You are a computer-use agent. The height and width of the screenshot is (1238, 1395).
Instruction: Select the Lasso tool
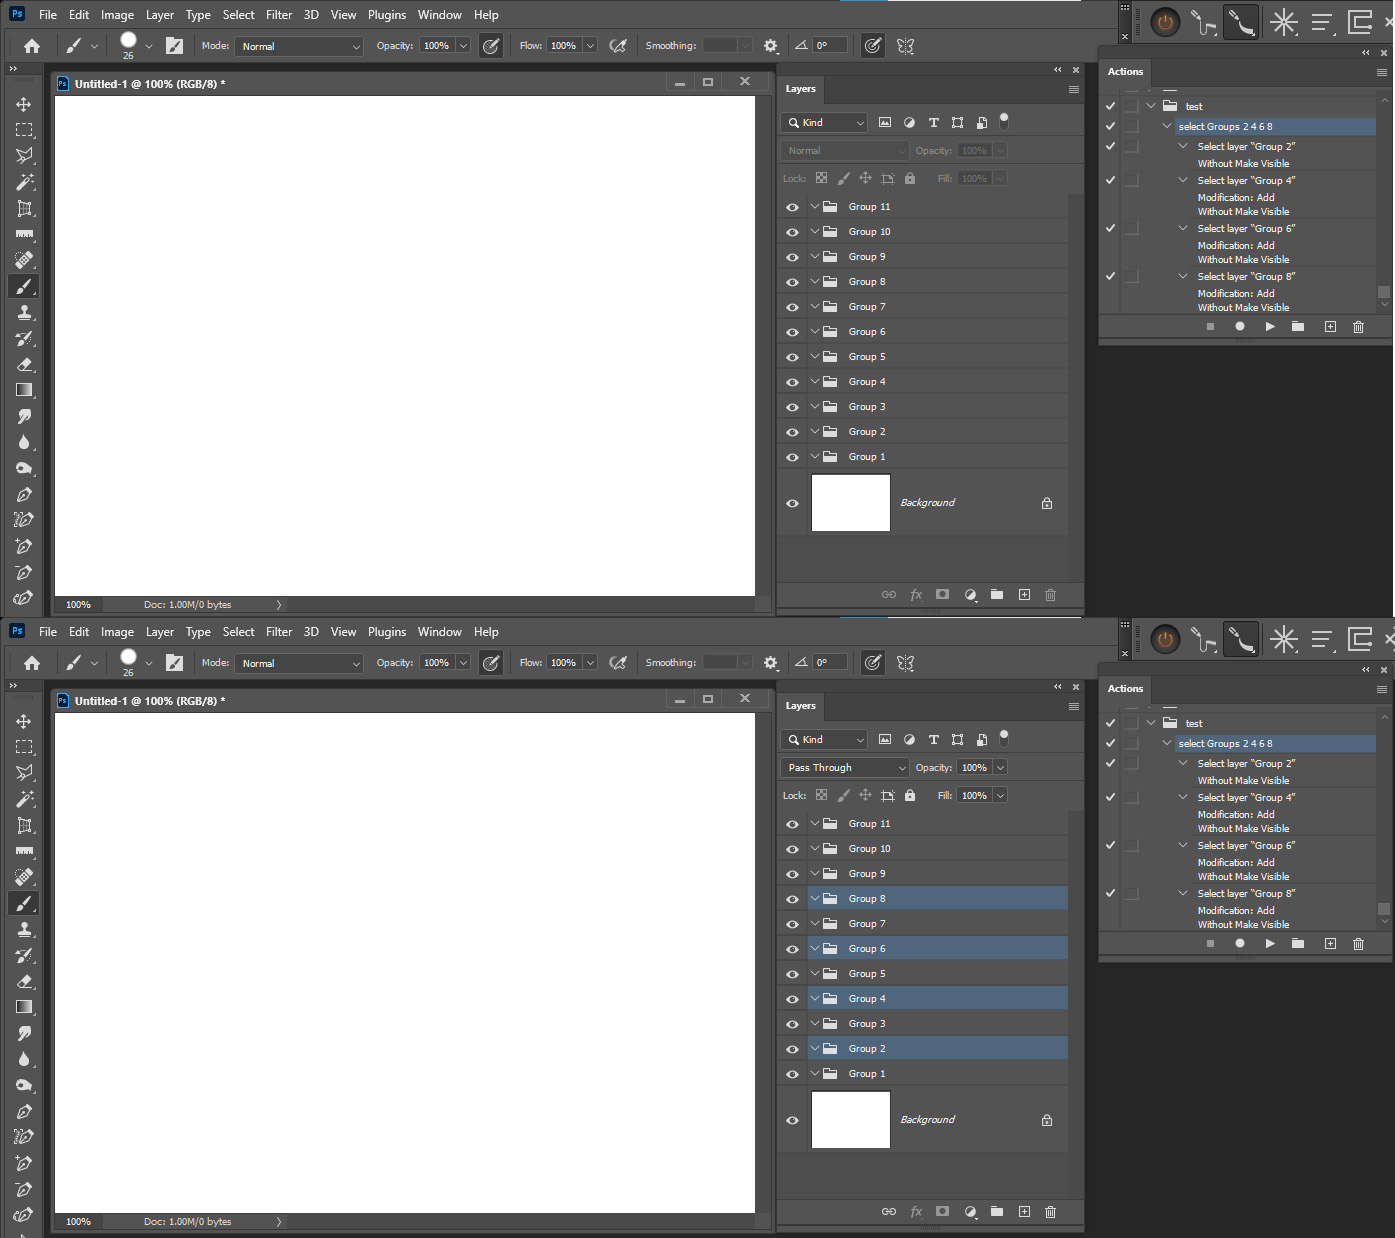click(x=24, y=155)
